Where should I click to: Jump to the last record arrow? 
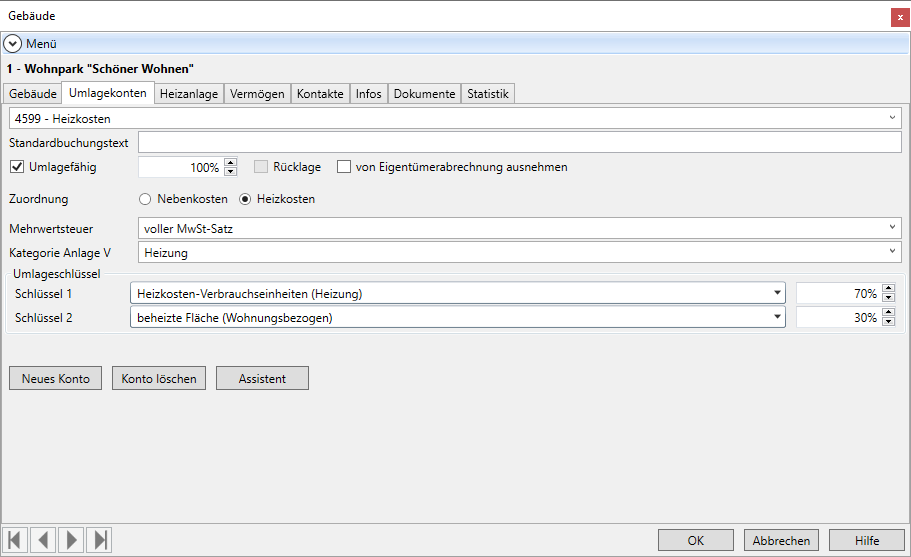click(x=100, y=541)
